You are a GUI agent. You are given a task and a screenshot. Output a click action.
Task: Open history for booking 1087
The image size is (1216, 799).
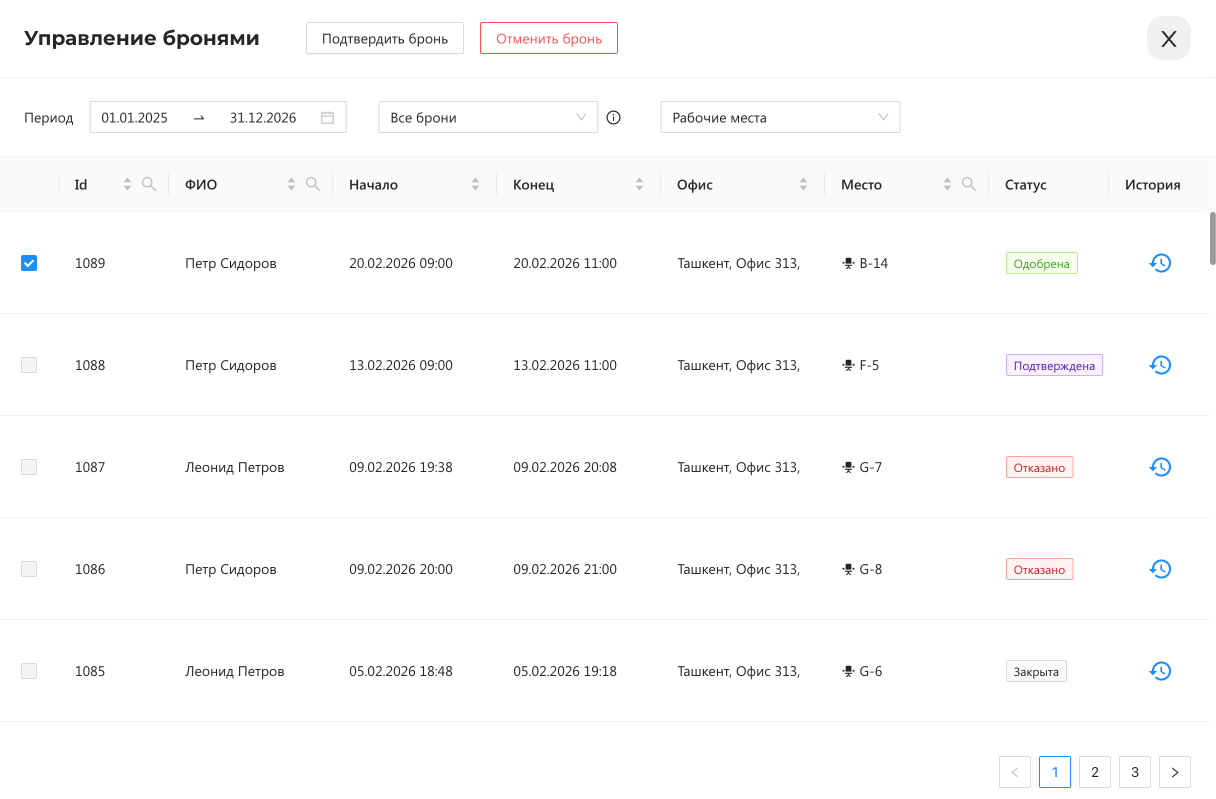click(x=1160, y=467)
